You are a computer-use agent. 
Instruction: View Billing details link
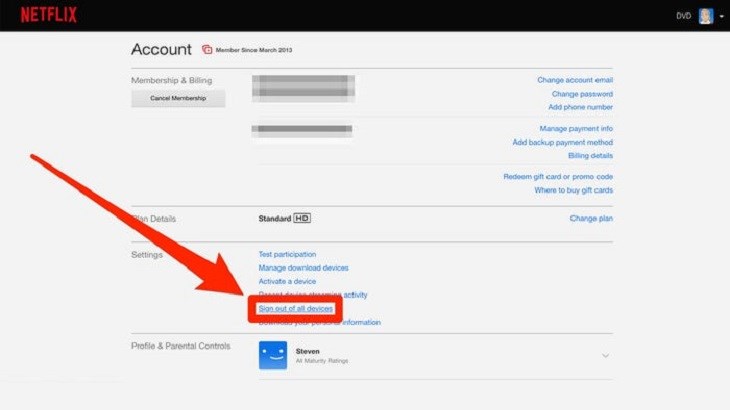tap(590, 156)
